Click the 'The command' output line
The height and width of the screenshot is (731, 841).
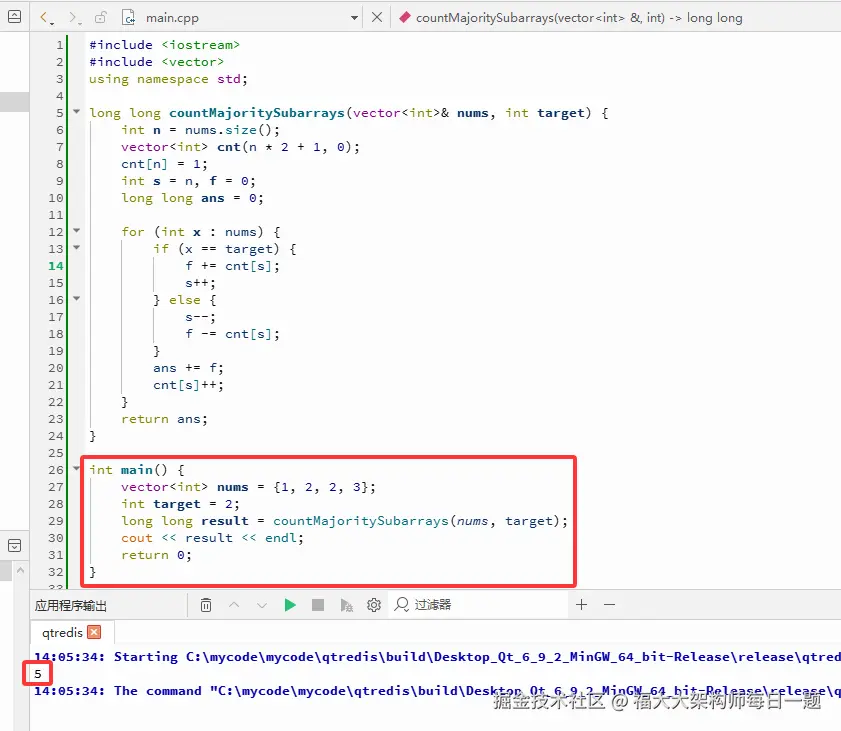coord(437,691)
